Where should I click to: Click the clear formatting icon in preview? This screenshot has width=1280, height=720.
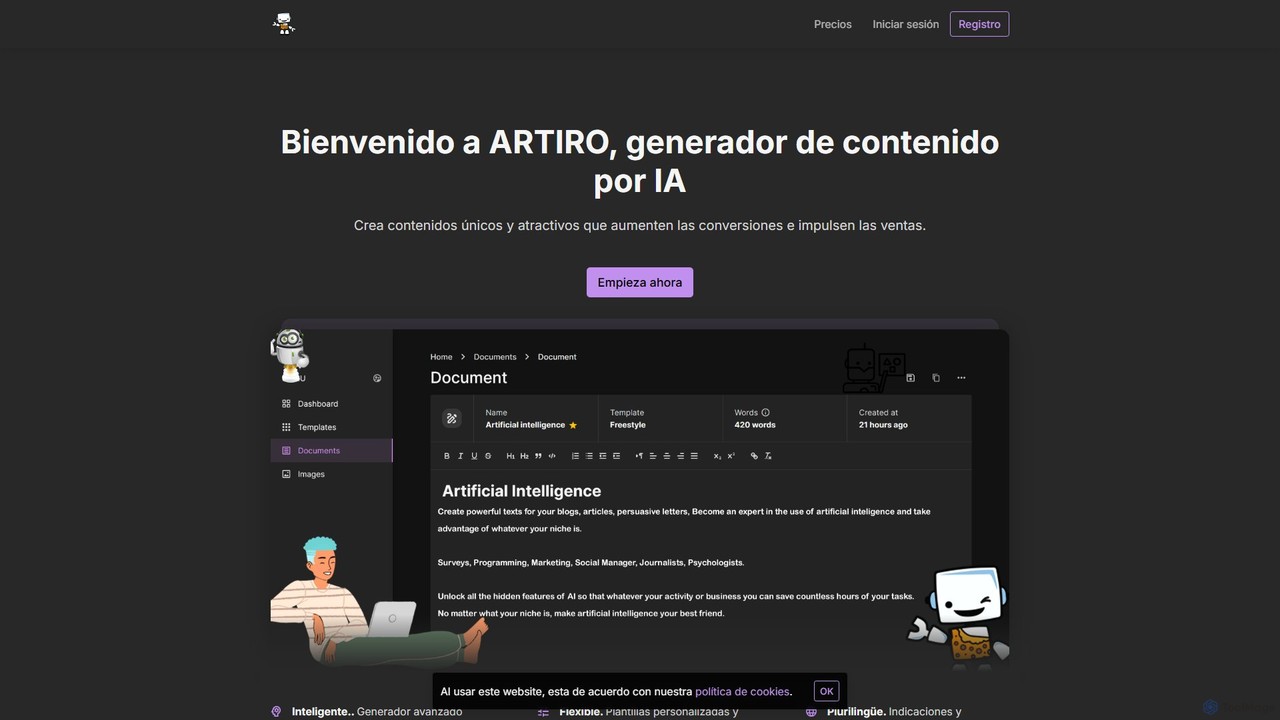(768, 456)
